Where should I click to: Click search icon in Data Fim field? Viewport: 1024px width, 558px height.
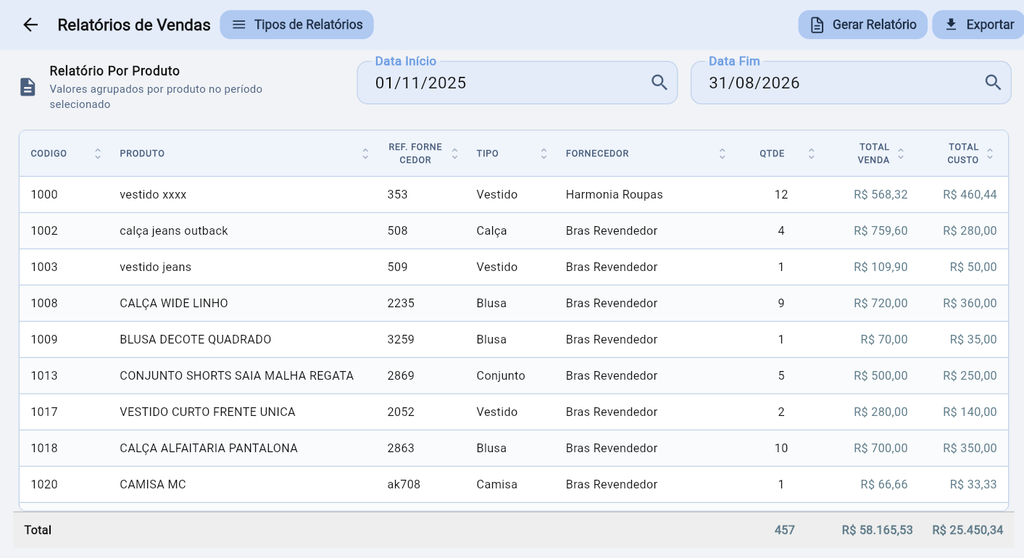point(993,82)
